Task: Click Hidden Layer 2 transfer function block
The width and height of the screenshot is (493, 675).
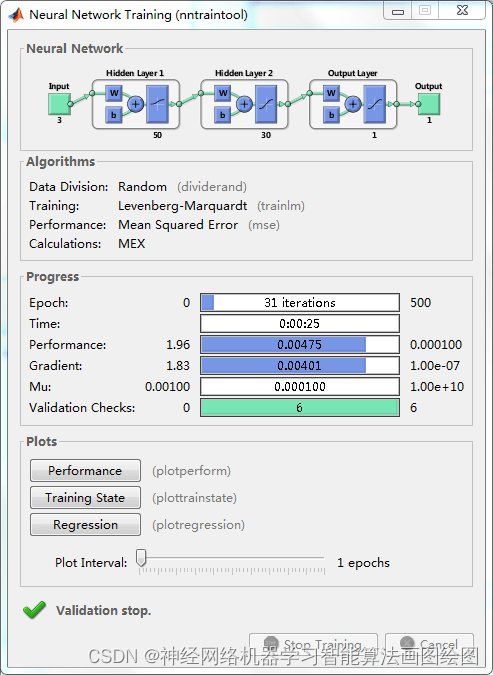Action: coord(266,104)
